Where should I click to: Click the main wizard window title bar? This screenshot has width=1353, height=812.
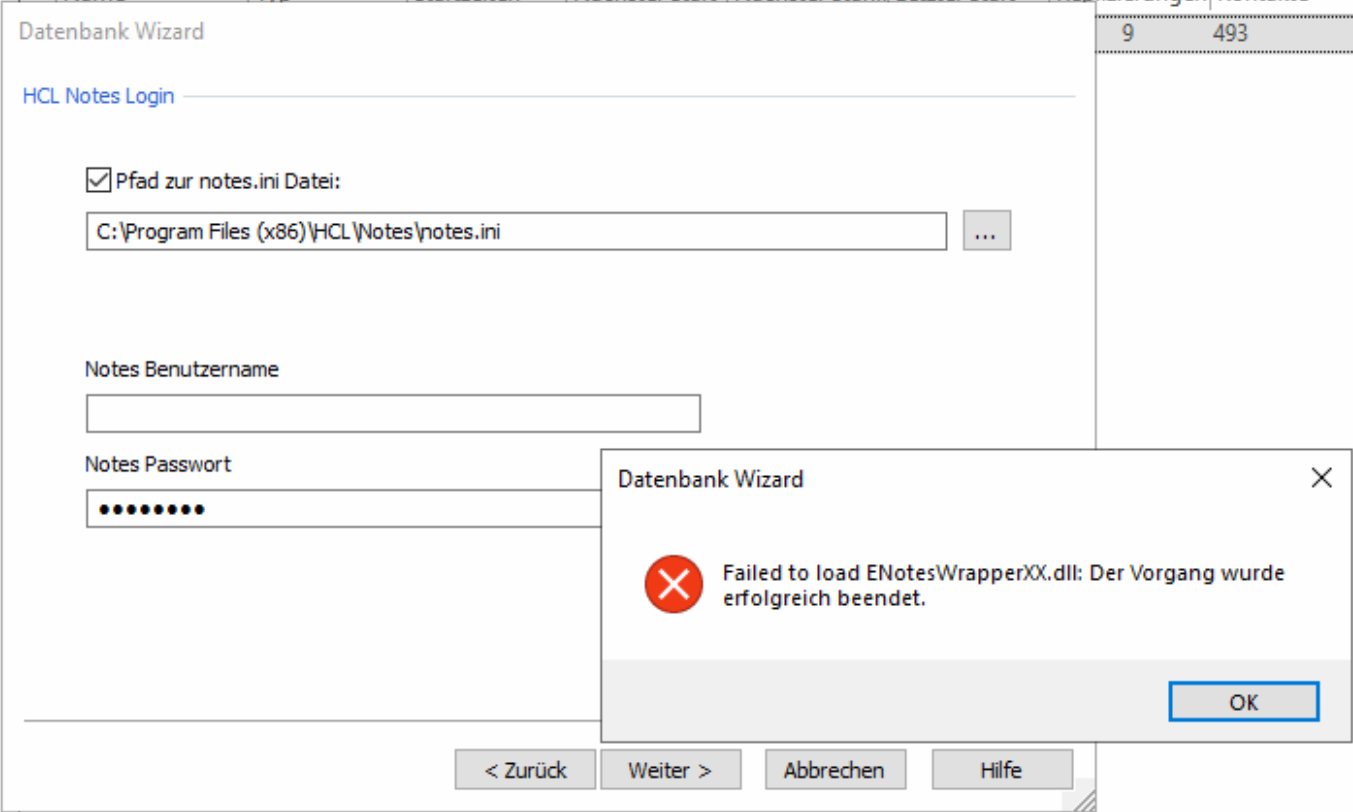tap(500, 32)
